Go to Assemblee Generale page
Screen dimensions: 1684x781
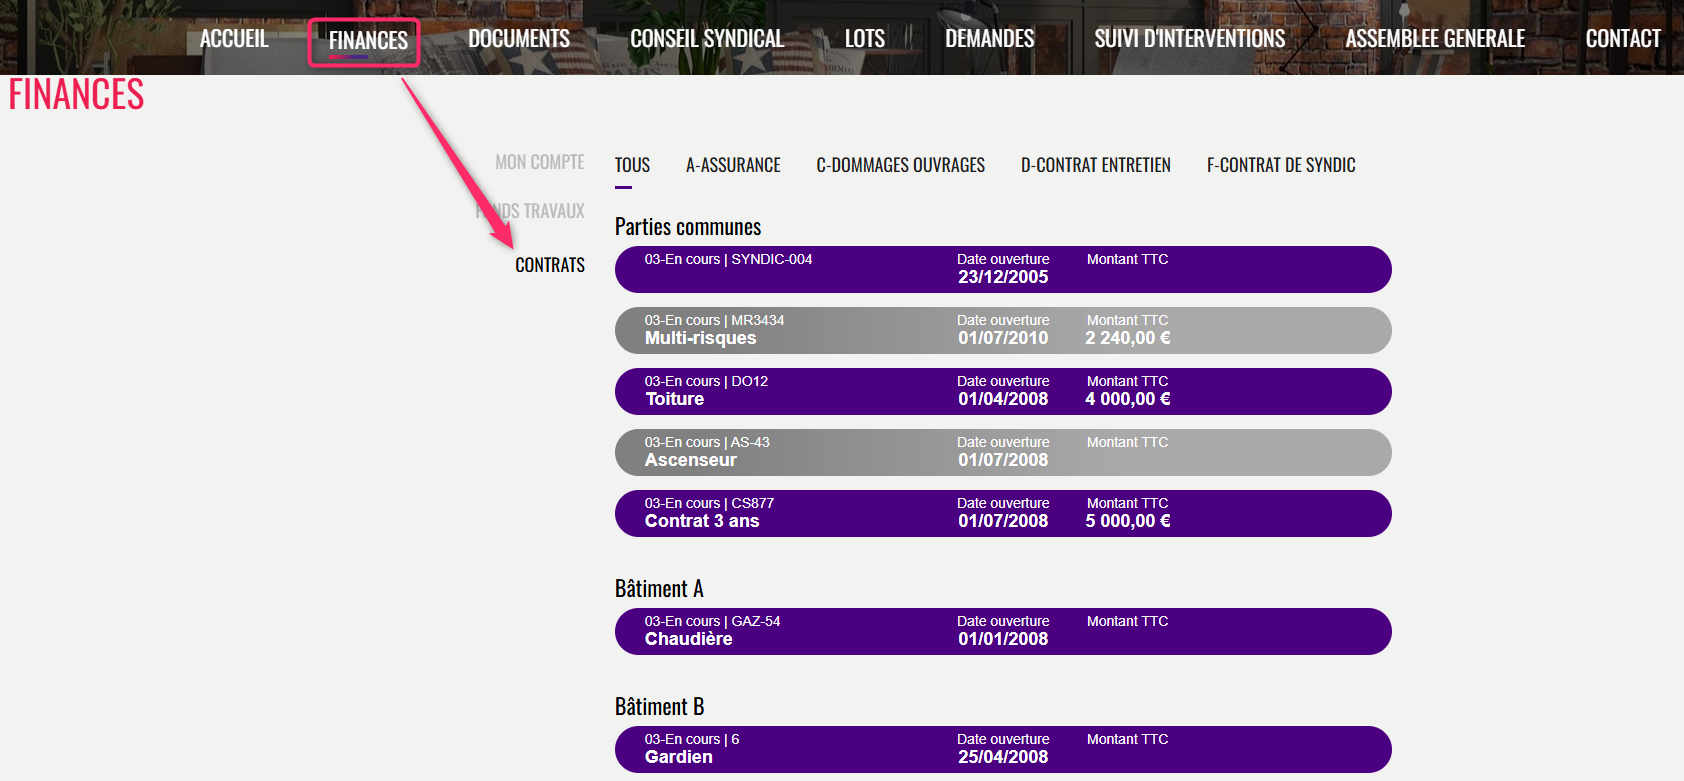[1434, 39]
